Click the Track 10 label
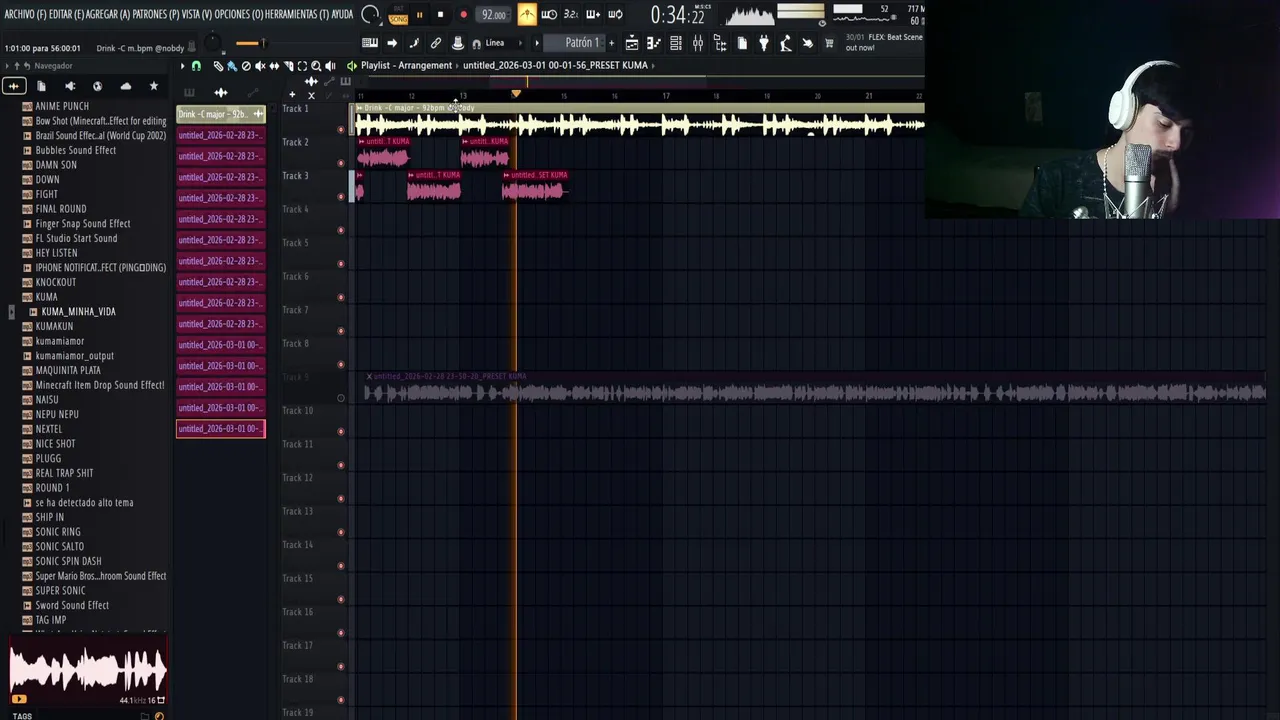 [297, 410]
